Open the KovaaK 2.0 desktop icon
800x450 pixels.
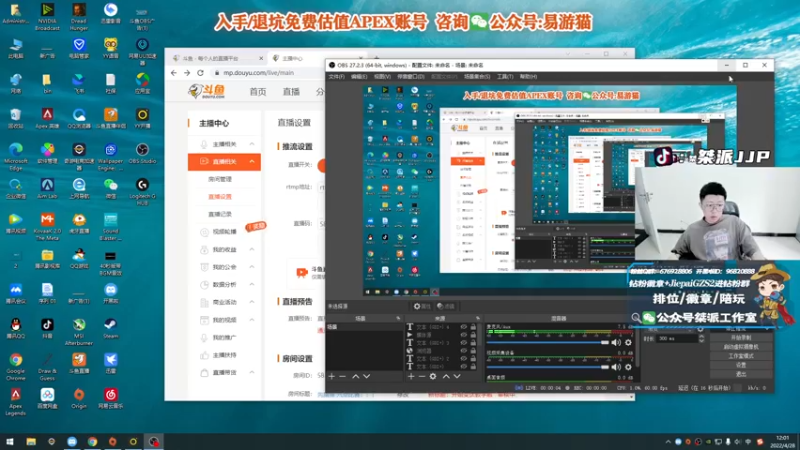point(47,226)
